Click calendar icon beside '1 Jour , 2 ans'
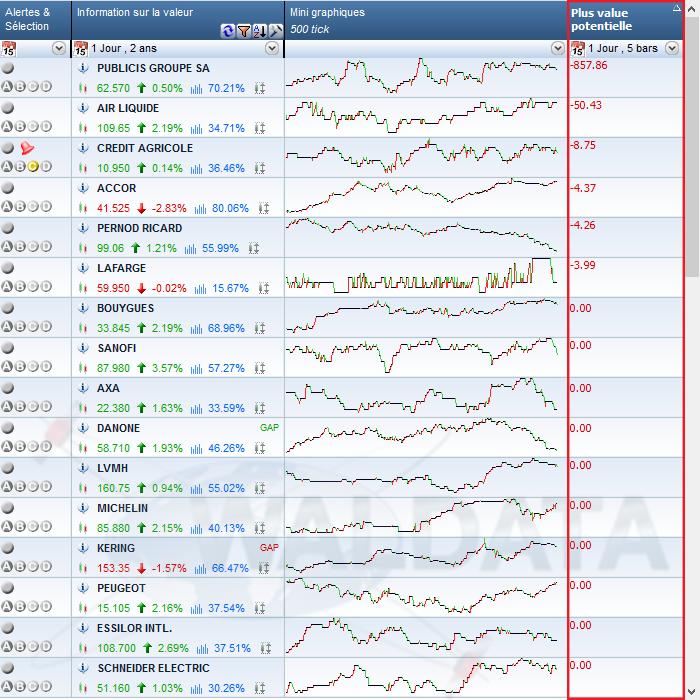Image resolution: width=700 pixels, height=700 pixels. coord(80,49)
